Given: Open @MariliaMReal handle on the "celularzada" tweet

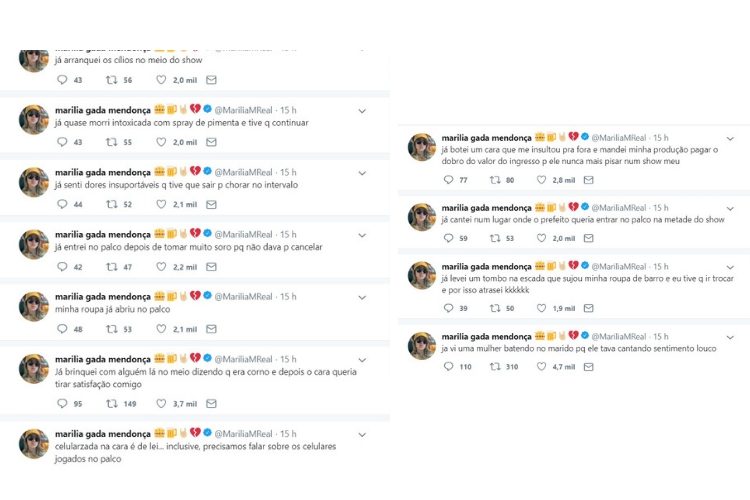Looking at the screenshot, I should pos(244,434).
